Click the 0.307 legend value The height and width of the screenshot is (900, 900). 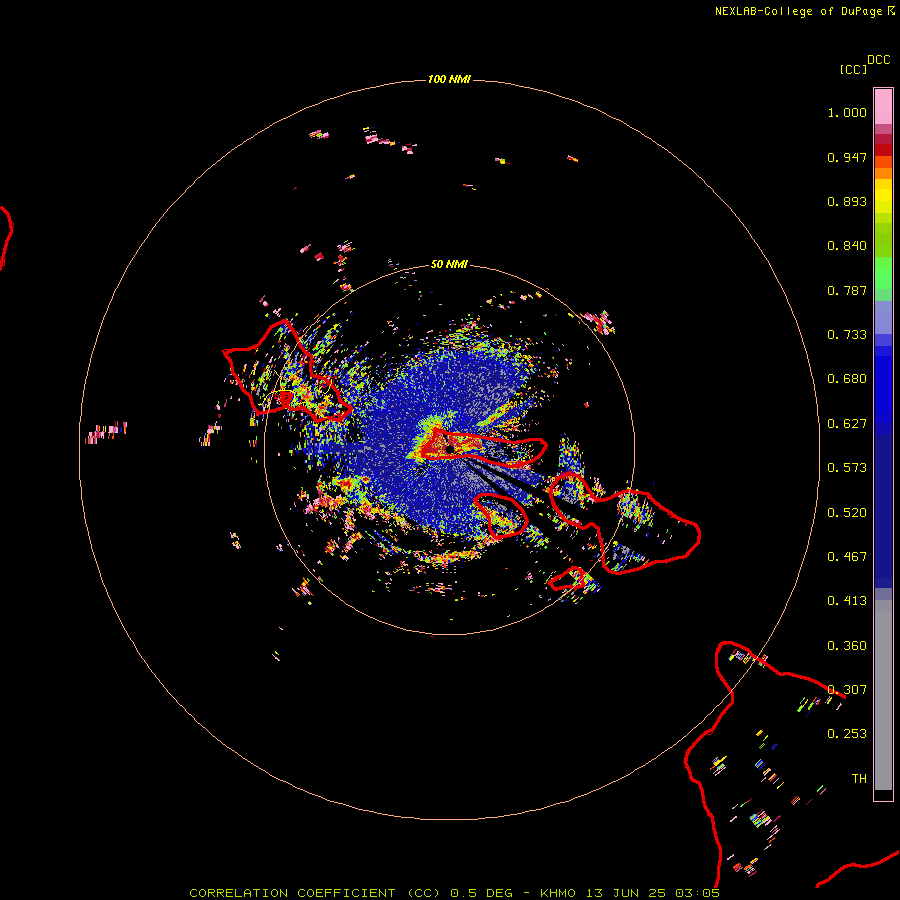847,690
